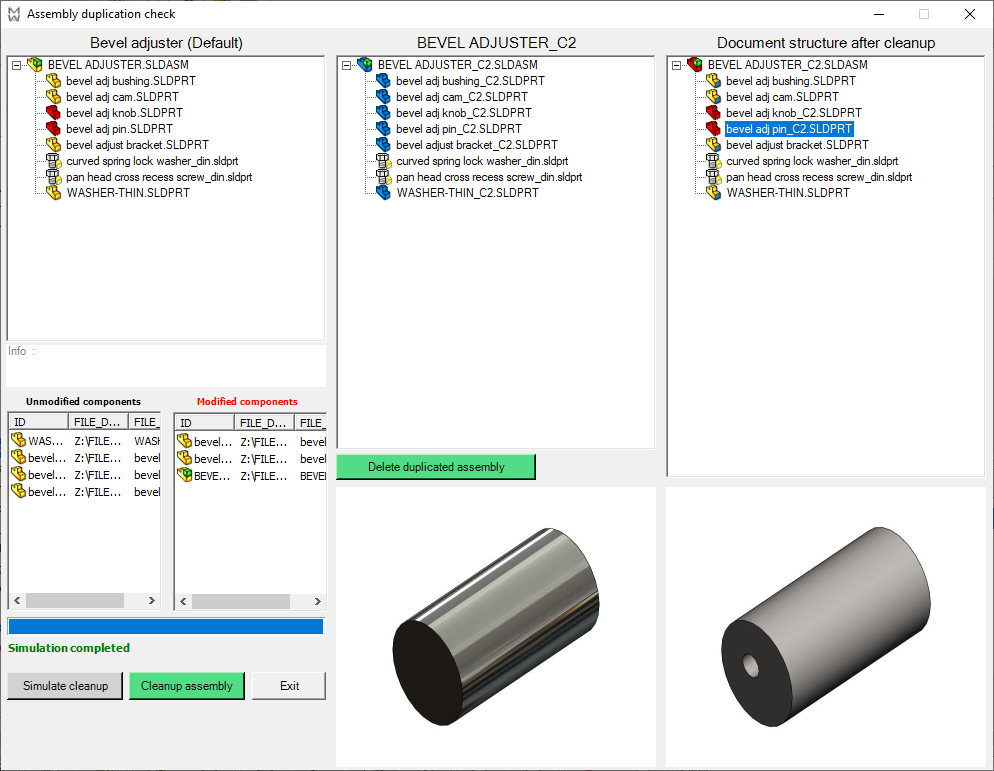Click the part icon for WASHER-THIN.SLDPRT in left tree
Viewport: 994px width, 771px height.
(x=54, y=193)
